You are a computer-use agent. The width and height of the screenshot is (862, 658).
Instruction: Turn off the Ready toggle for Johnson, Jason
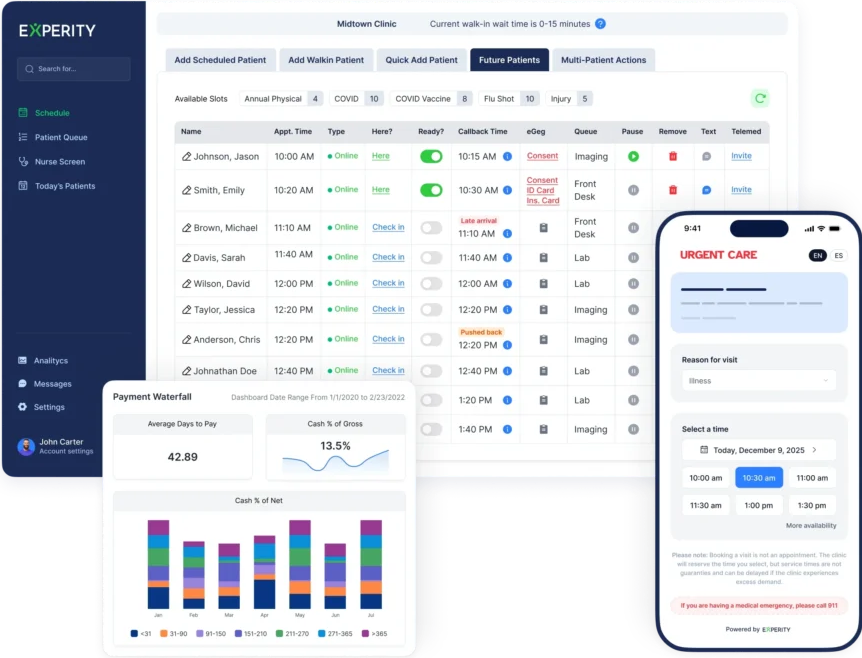[431, 156]
